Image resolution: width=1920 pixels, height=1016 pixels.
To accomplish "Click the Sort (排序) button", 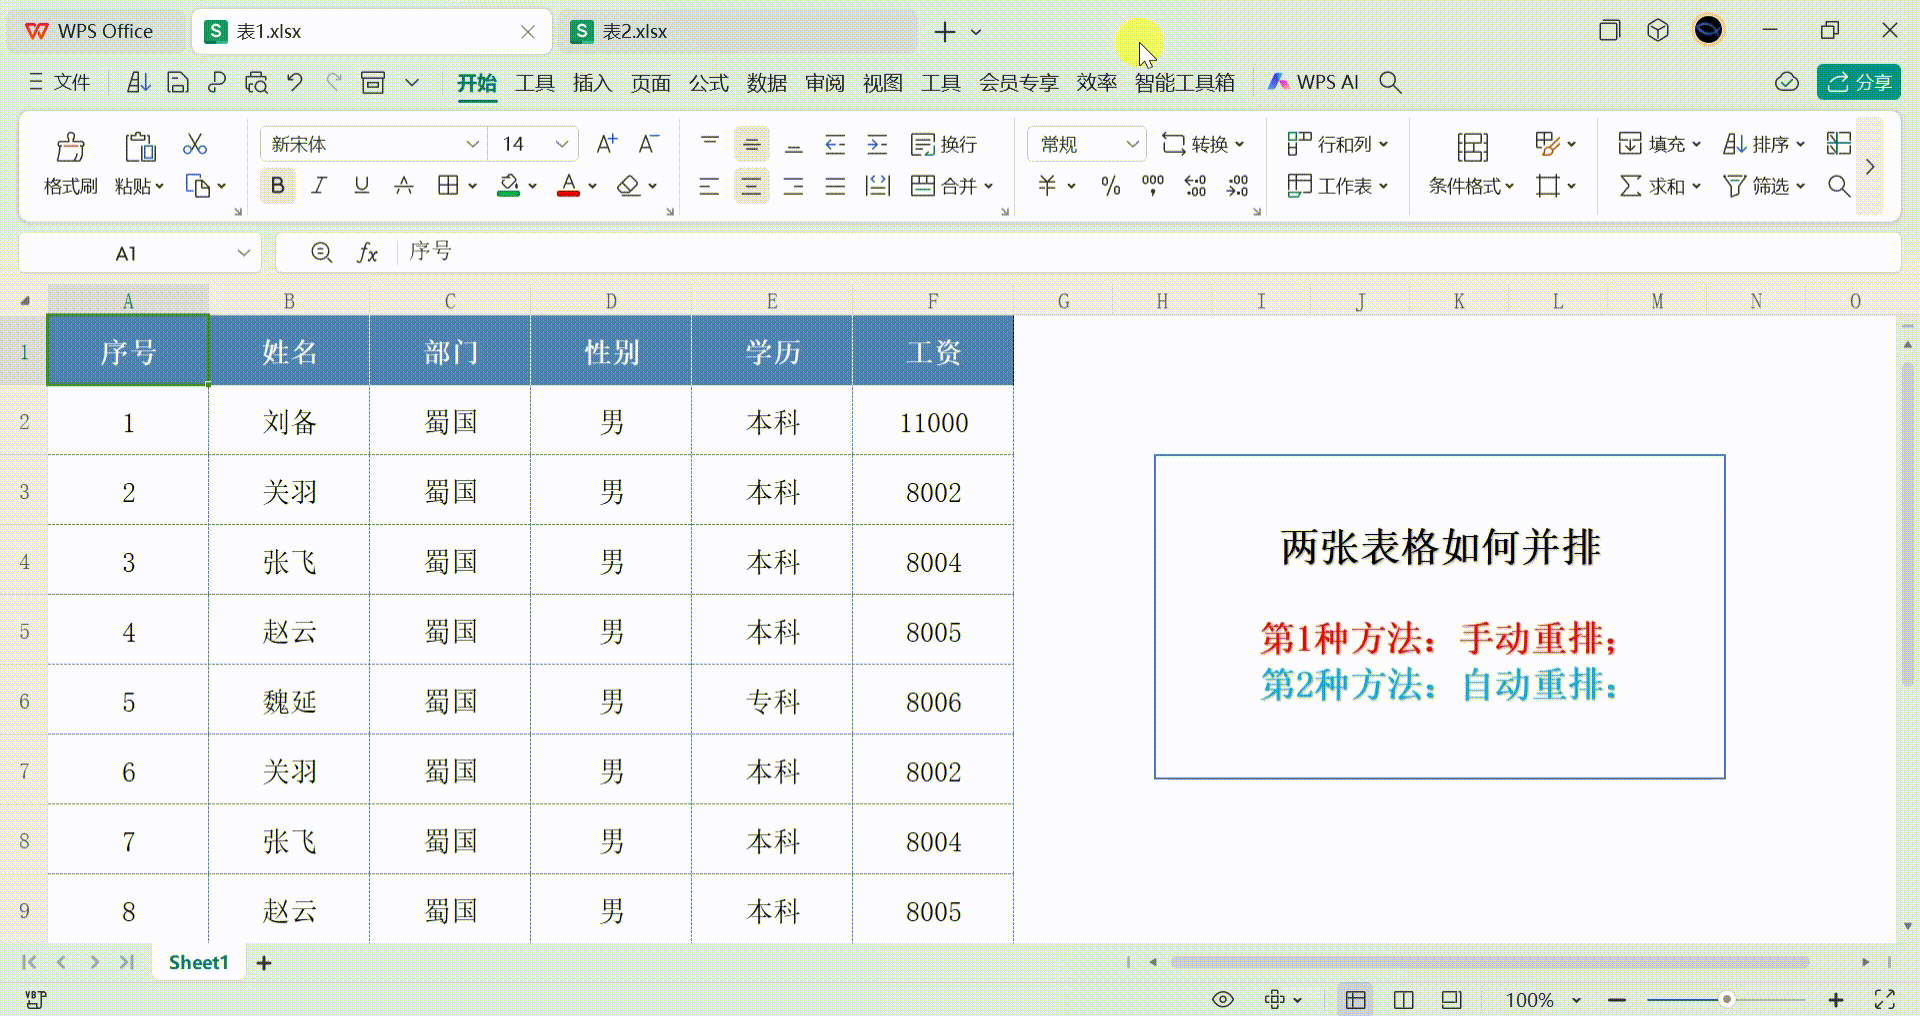I will tap(1764, 144).
